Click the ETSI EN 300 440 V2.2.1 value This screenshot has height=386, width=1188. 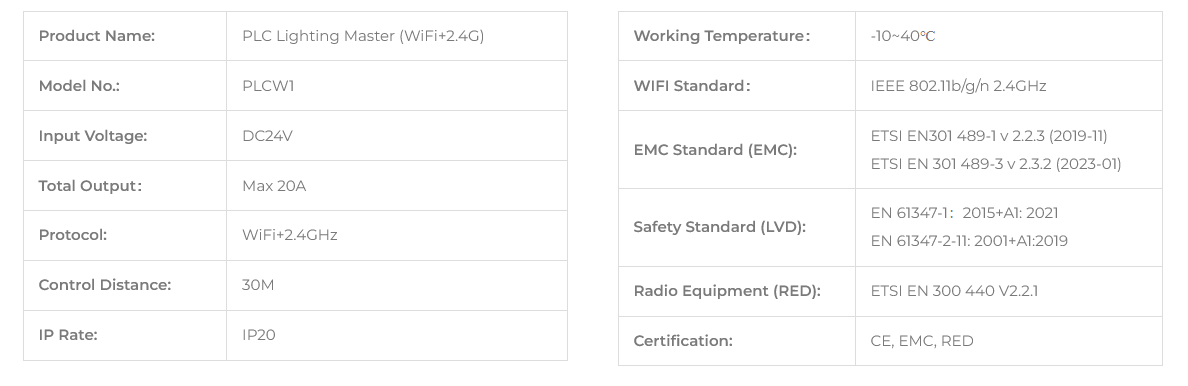[x=954, y=291]
